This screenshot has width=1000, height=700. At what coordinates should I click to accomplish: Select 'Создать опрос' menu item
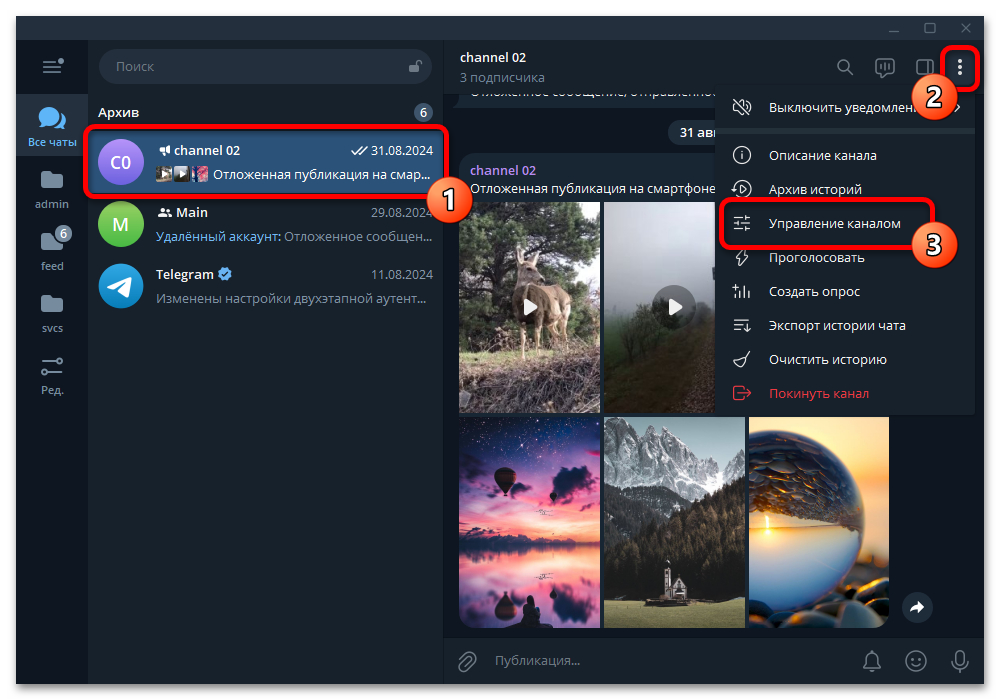tap(845, 291)
